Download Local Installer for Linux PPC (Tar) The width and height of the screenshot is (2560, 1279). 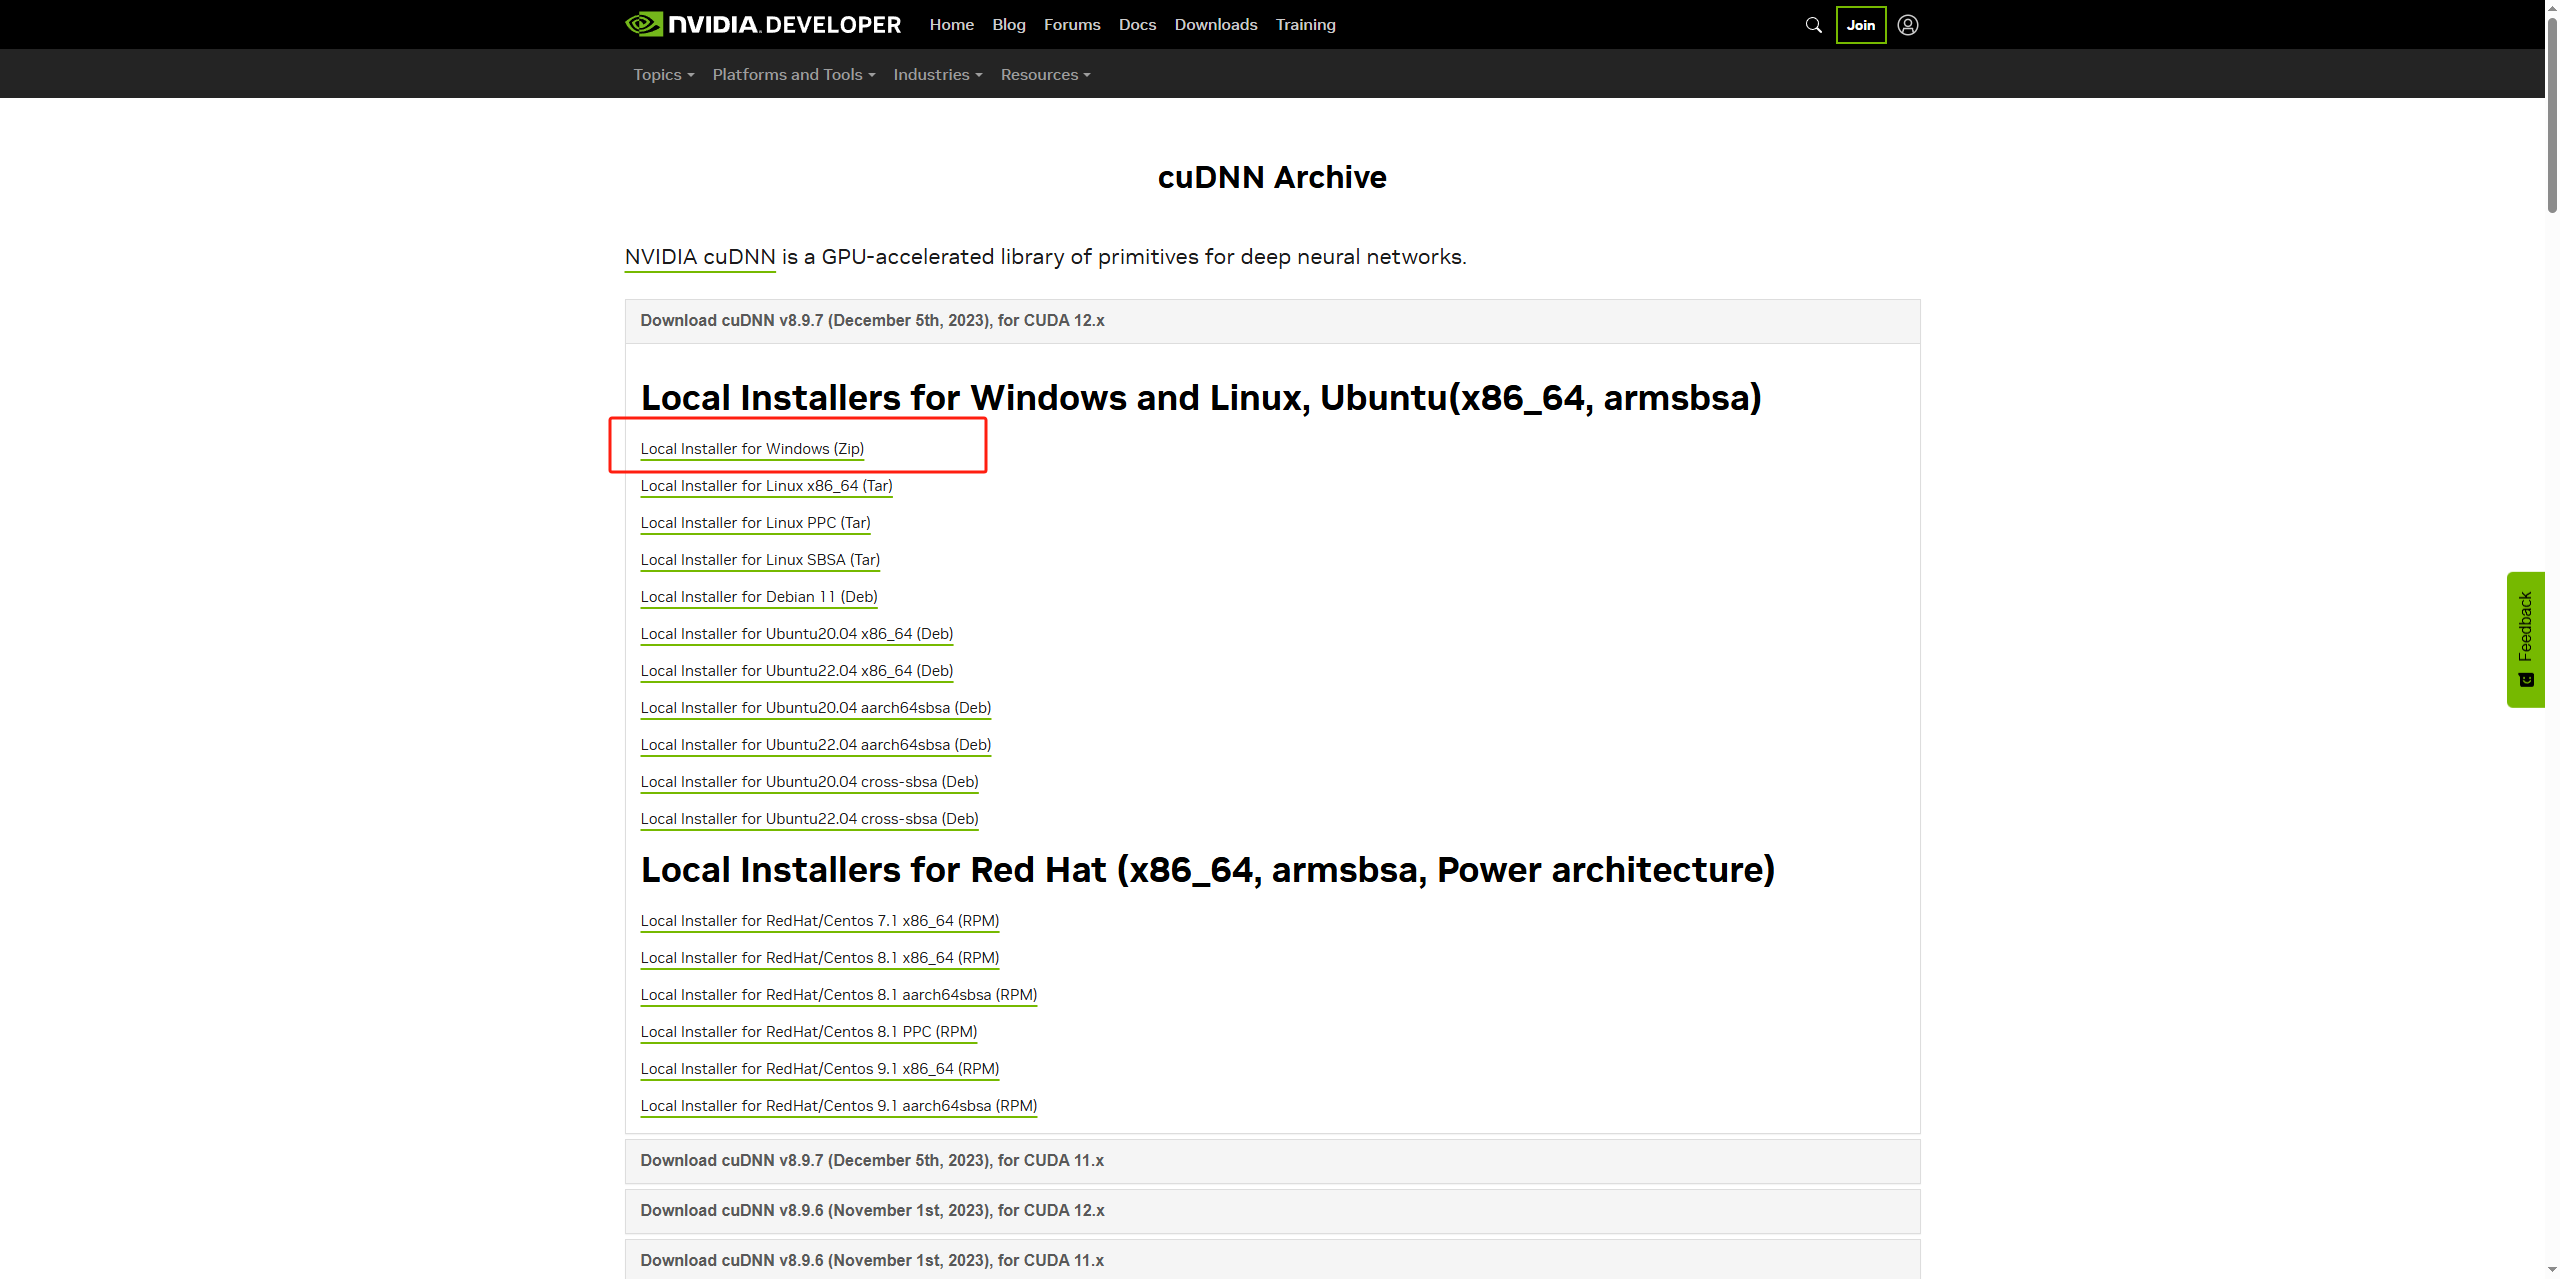point(755,523)
